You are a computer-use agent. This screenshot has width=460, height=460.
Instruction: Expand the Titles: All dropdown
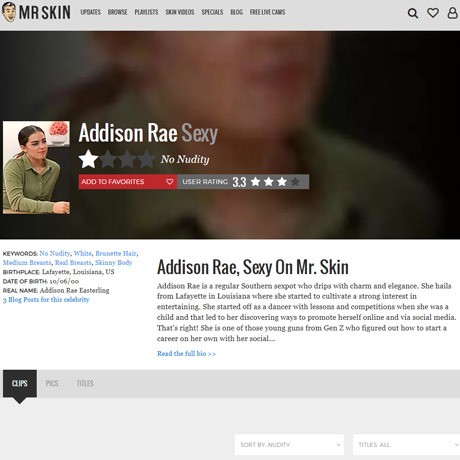406,444
